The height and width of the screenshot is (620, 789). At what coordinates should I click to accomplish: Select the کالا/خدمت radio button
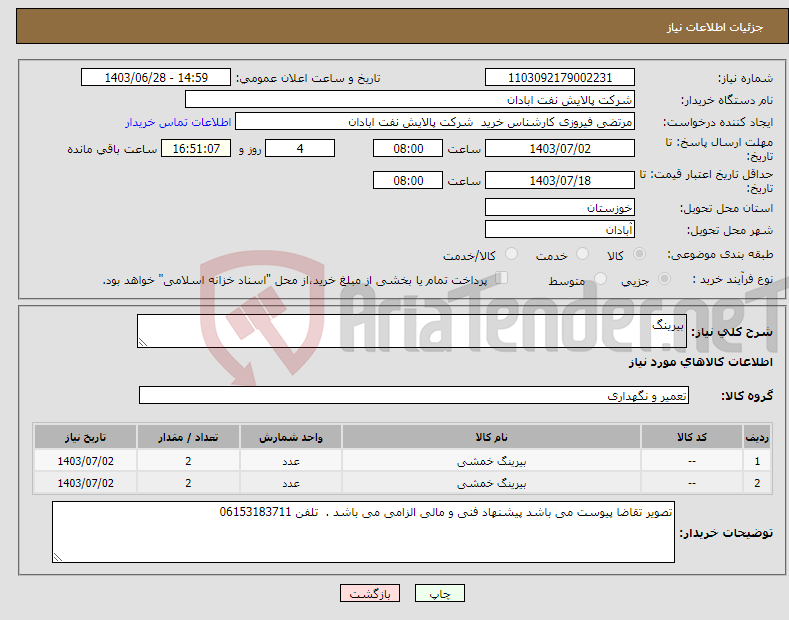click(511, 254)
